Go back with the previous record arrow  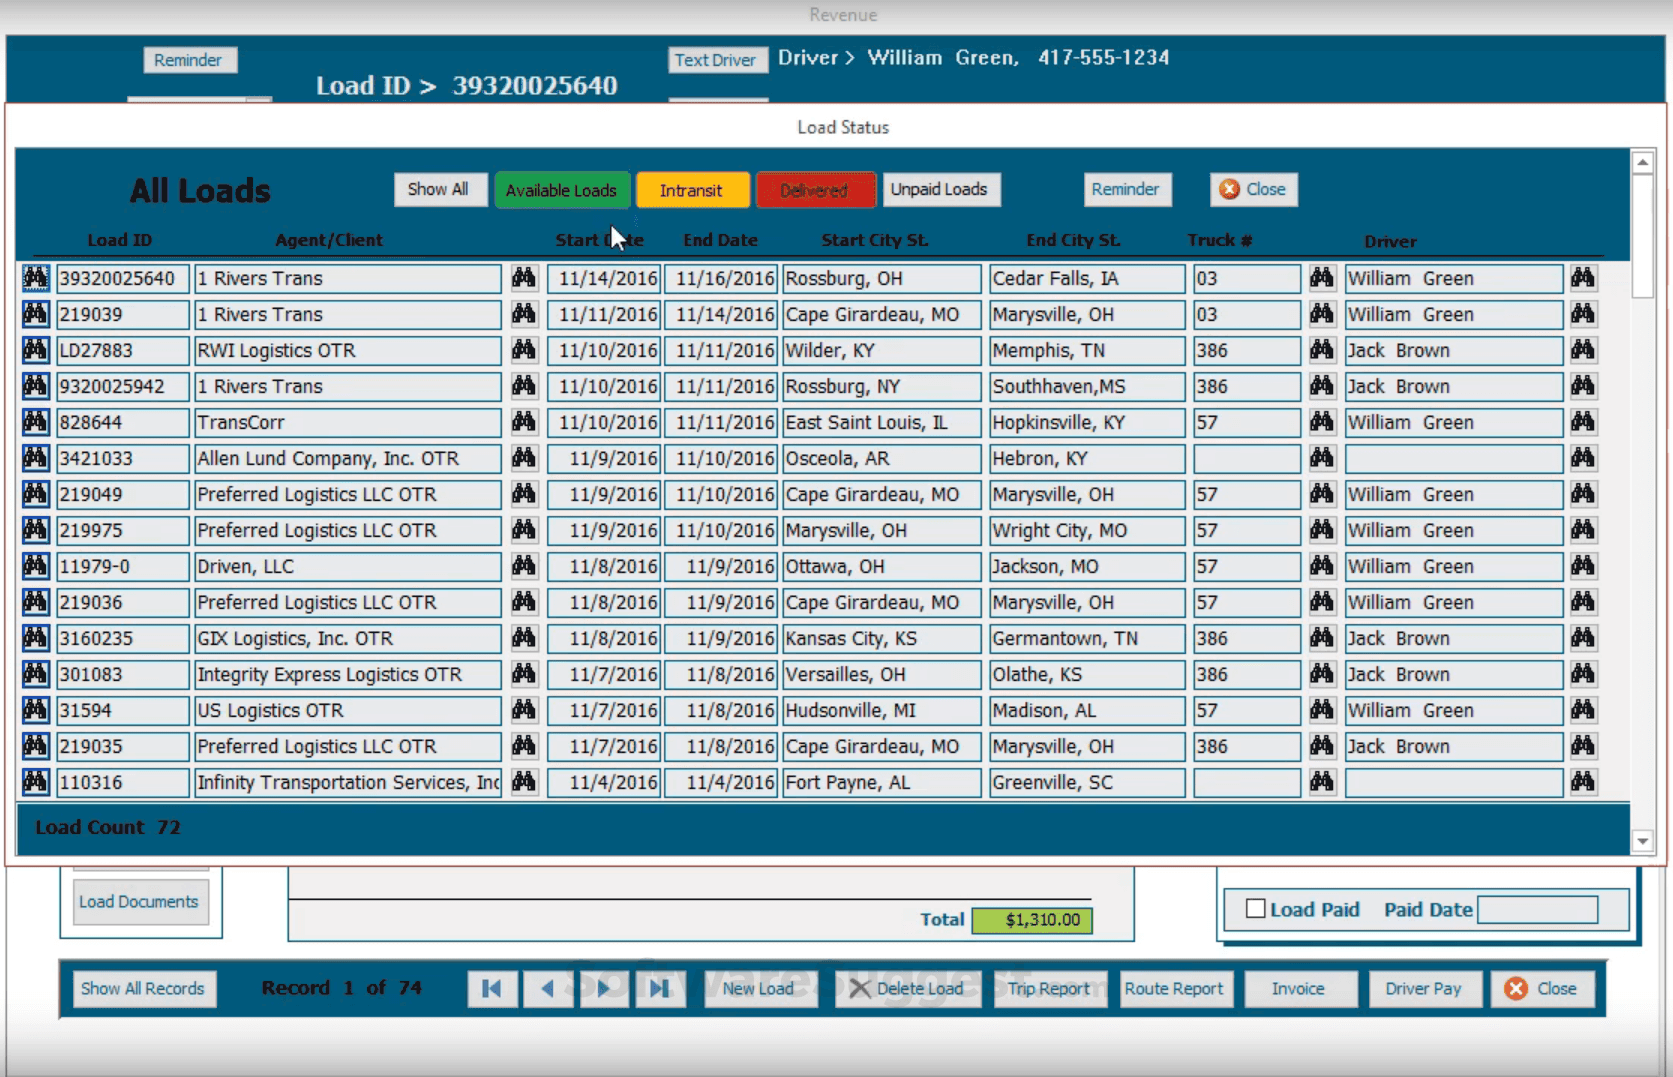coord(548,989)
